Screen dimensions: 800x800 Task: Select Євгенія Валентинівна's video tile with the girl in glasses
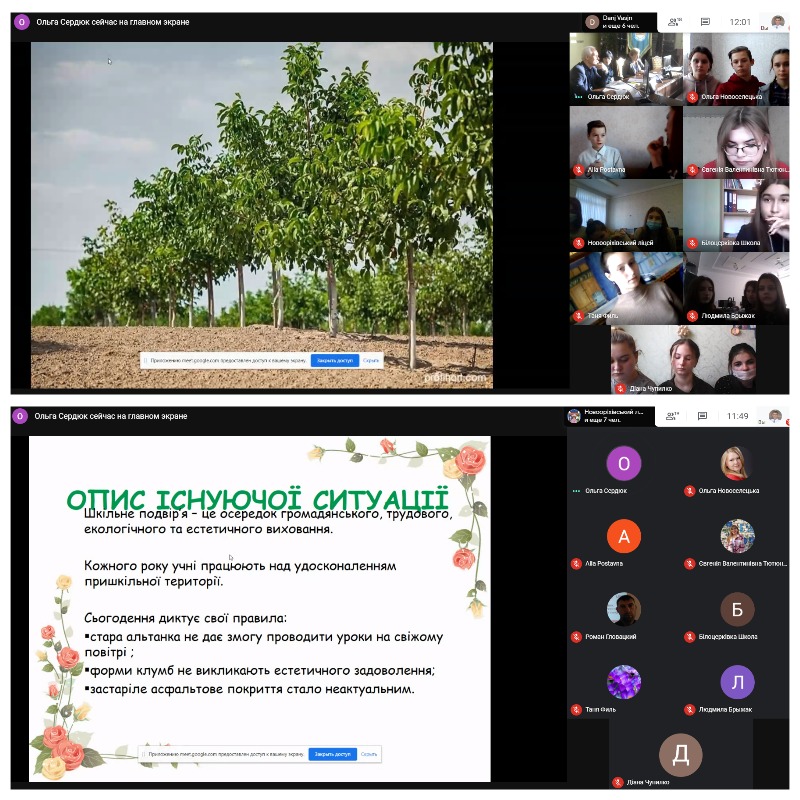(736, 142)
